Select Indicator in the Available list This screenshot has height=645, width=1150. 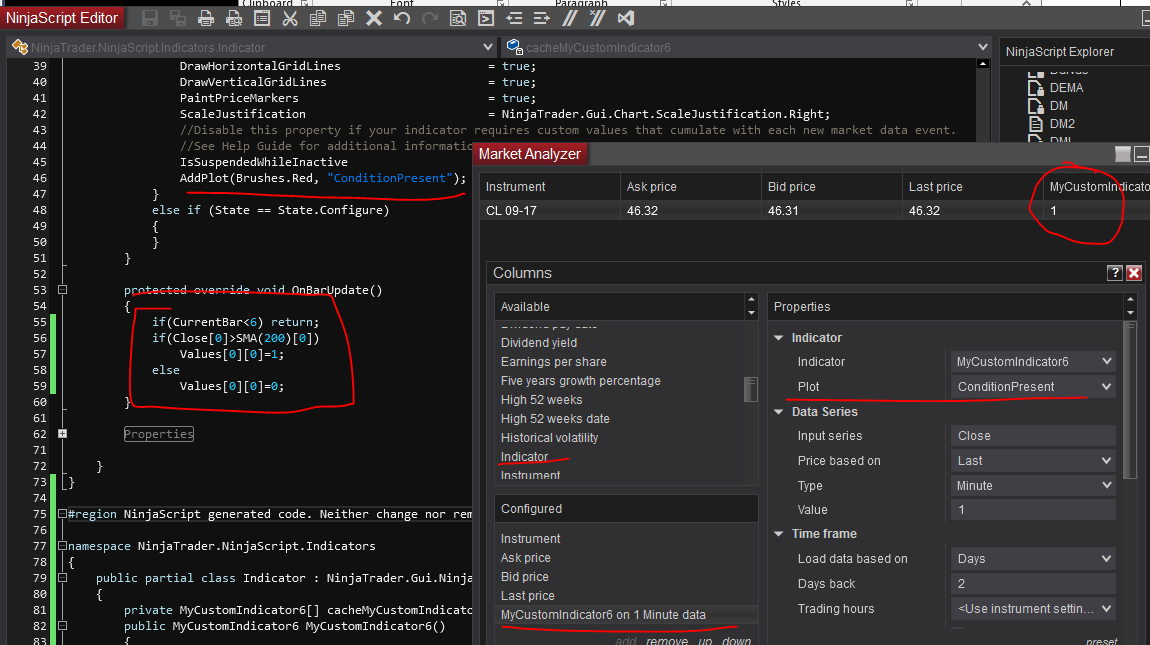[x=524, y=457]
